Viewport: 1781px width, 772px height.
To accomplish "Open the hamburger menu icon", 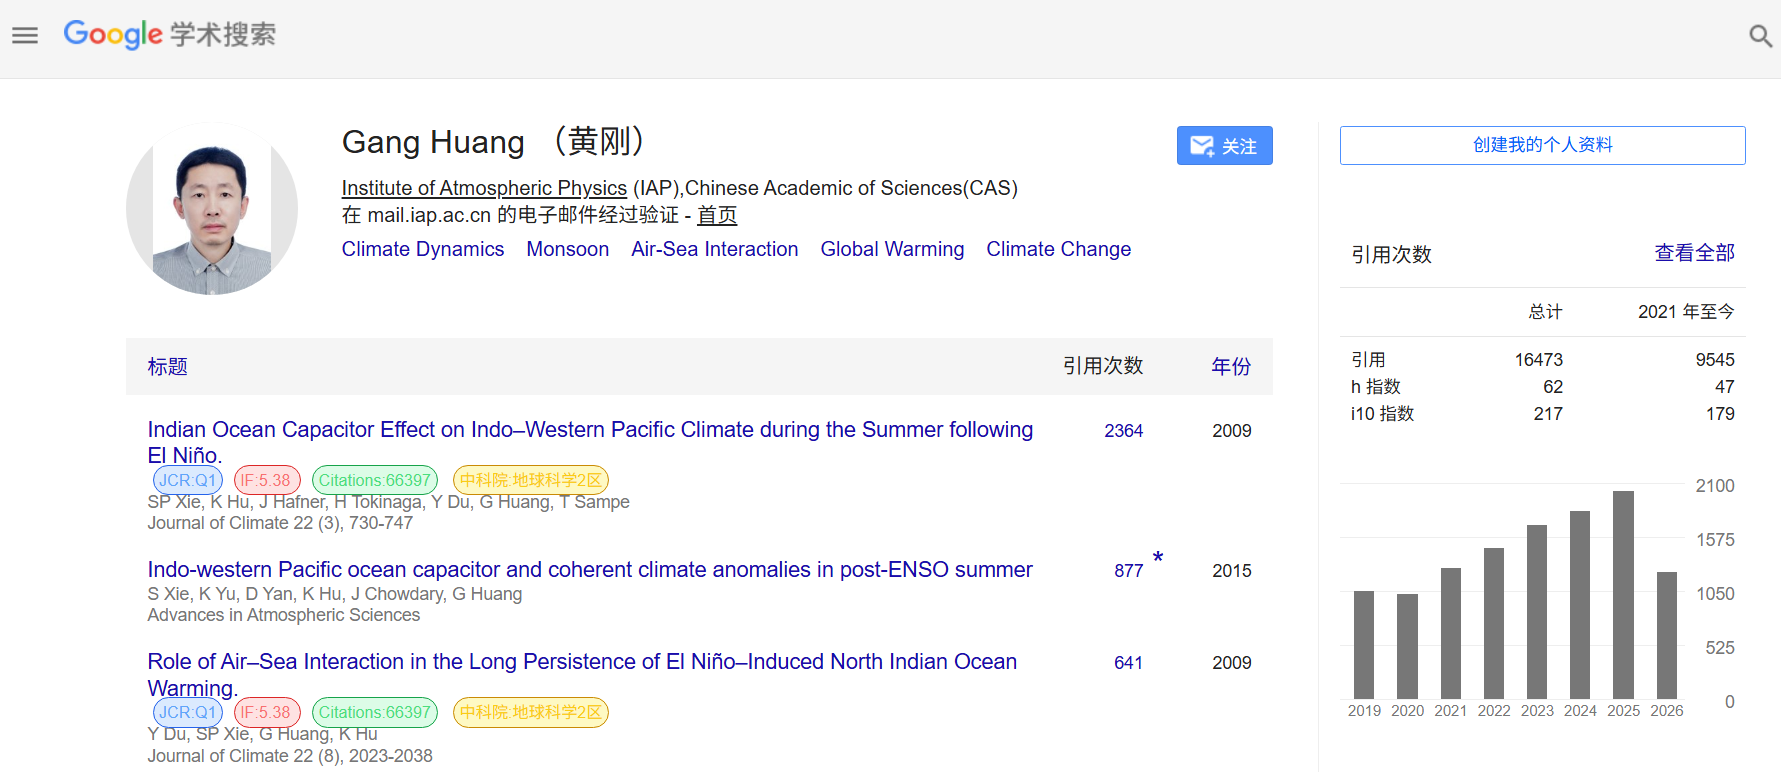I will [x=25, y=35].
